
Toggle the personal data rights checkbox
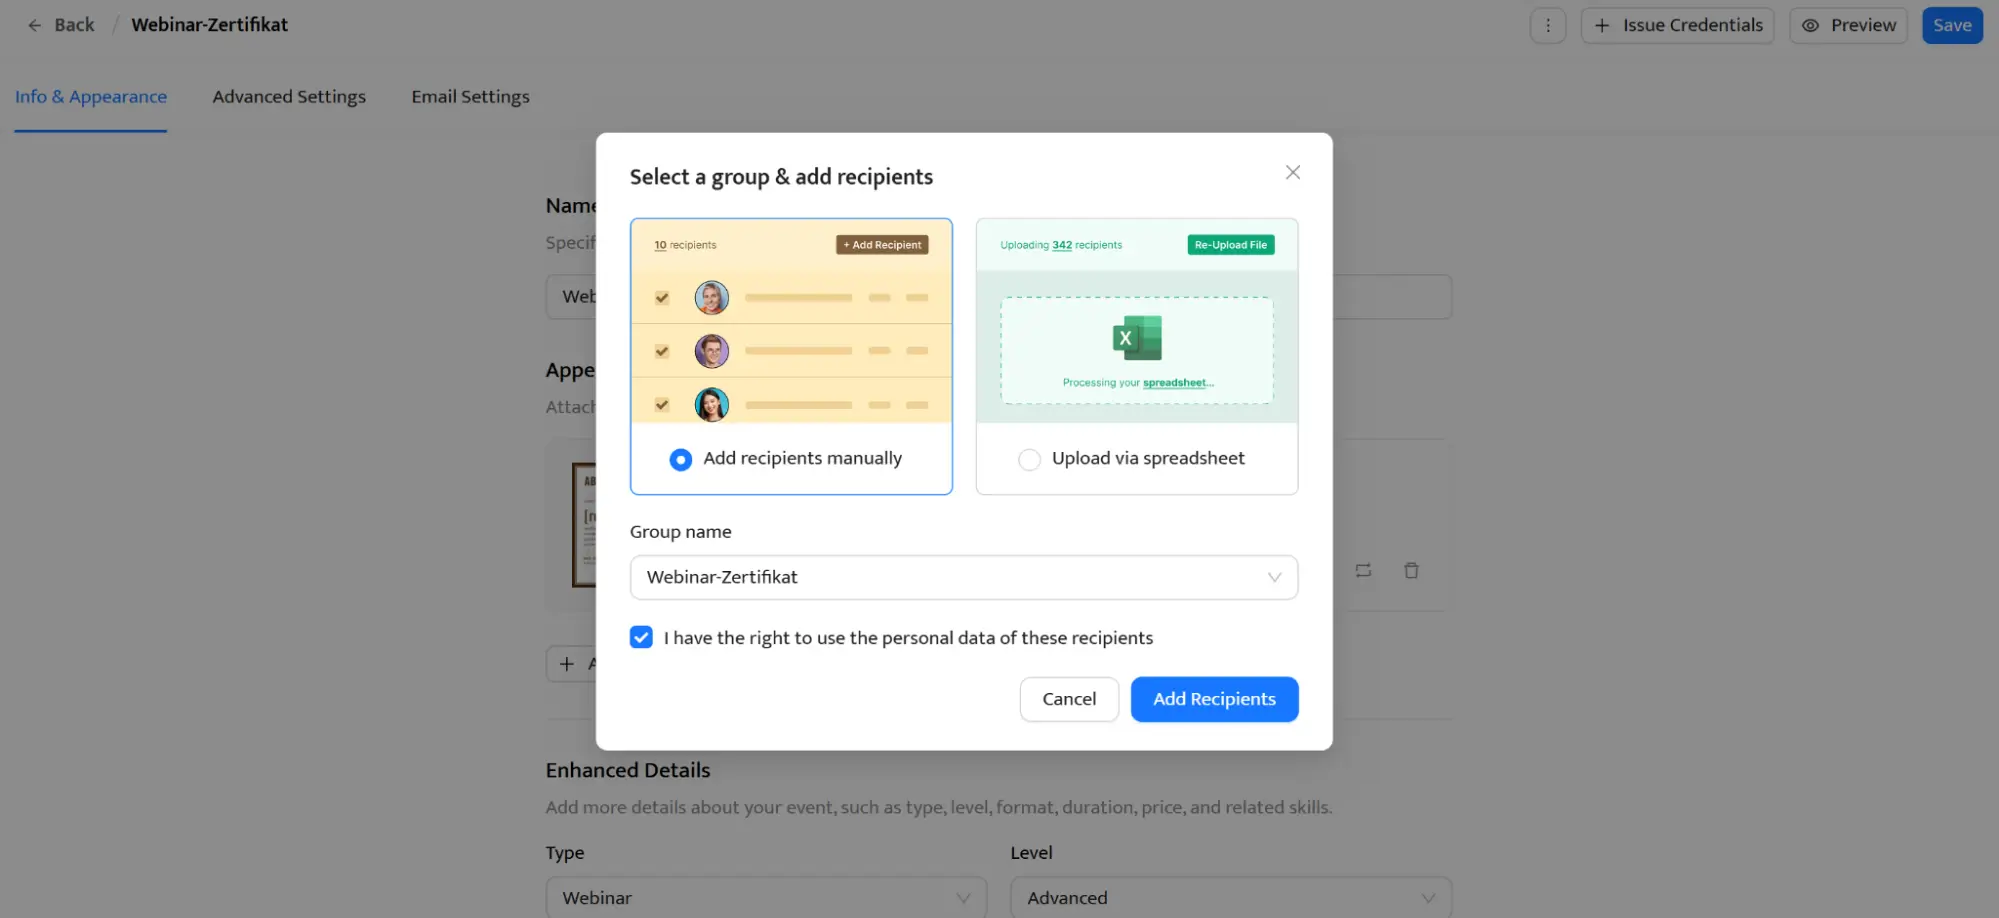tap(641, 638)
